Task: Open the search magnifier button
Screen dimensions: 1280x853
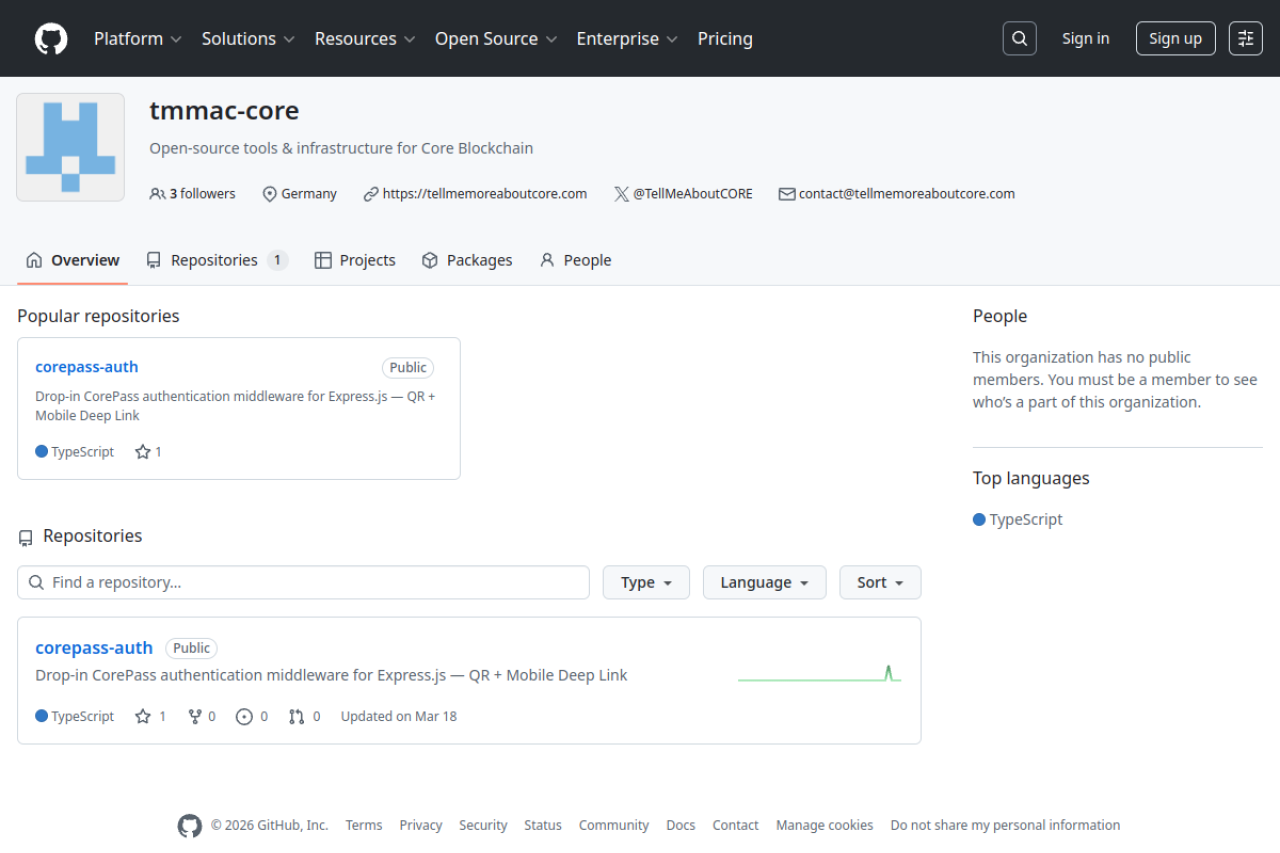Action: [1019, 39]
